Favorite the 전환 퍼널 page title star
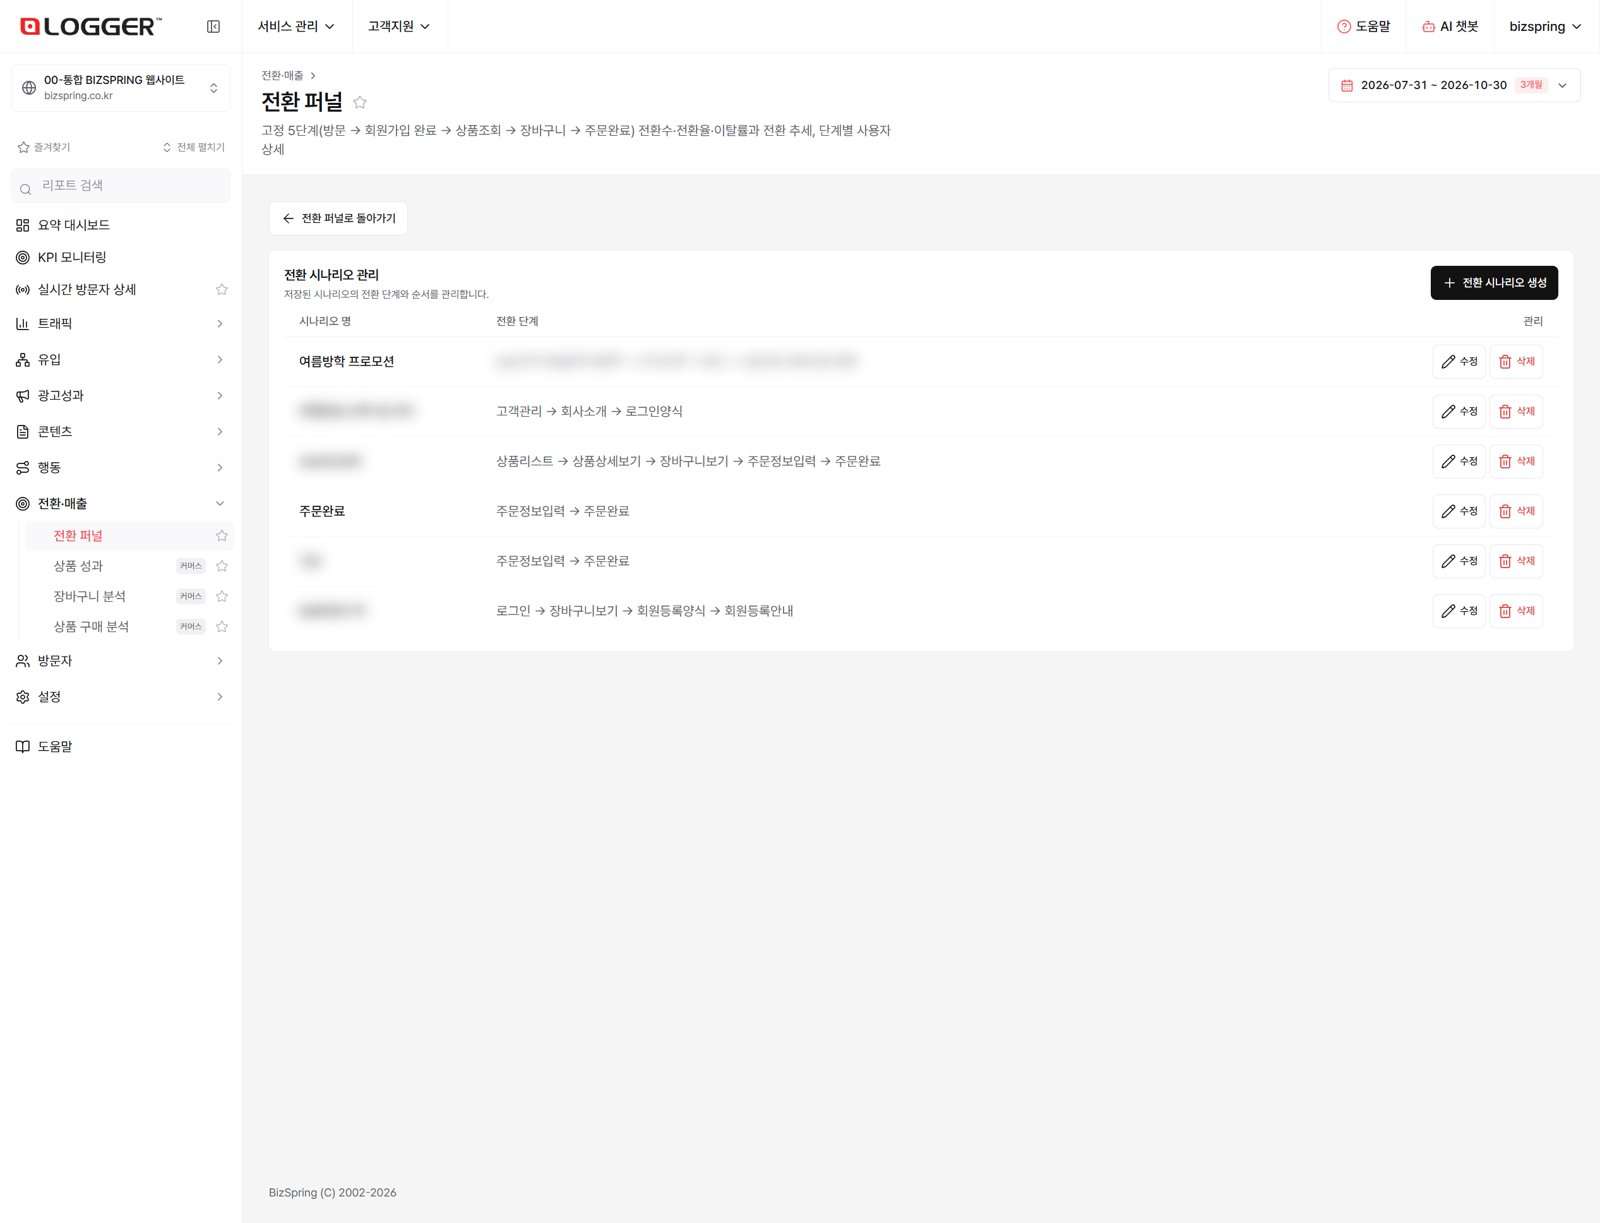Viewport: 1600px width, 1223px height. [x=360, y=102]
